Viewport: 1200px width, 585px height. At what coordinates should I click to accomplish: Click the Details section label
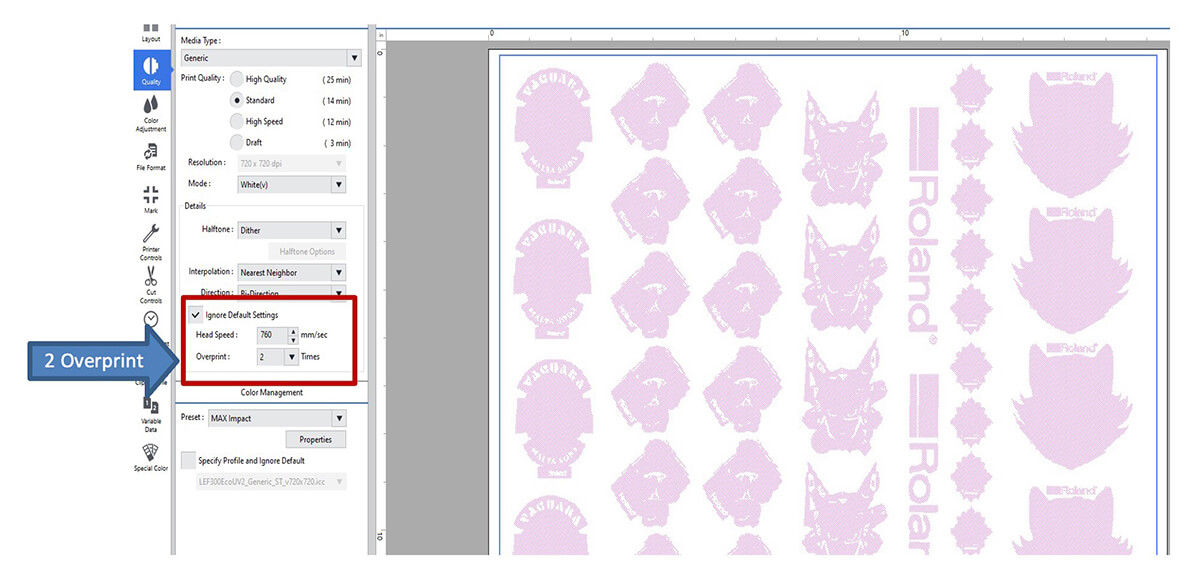(x=194, y=205)
